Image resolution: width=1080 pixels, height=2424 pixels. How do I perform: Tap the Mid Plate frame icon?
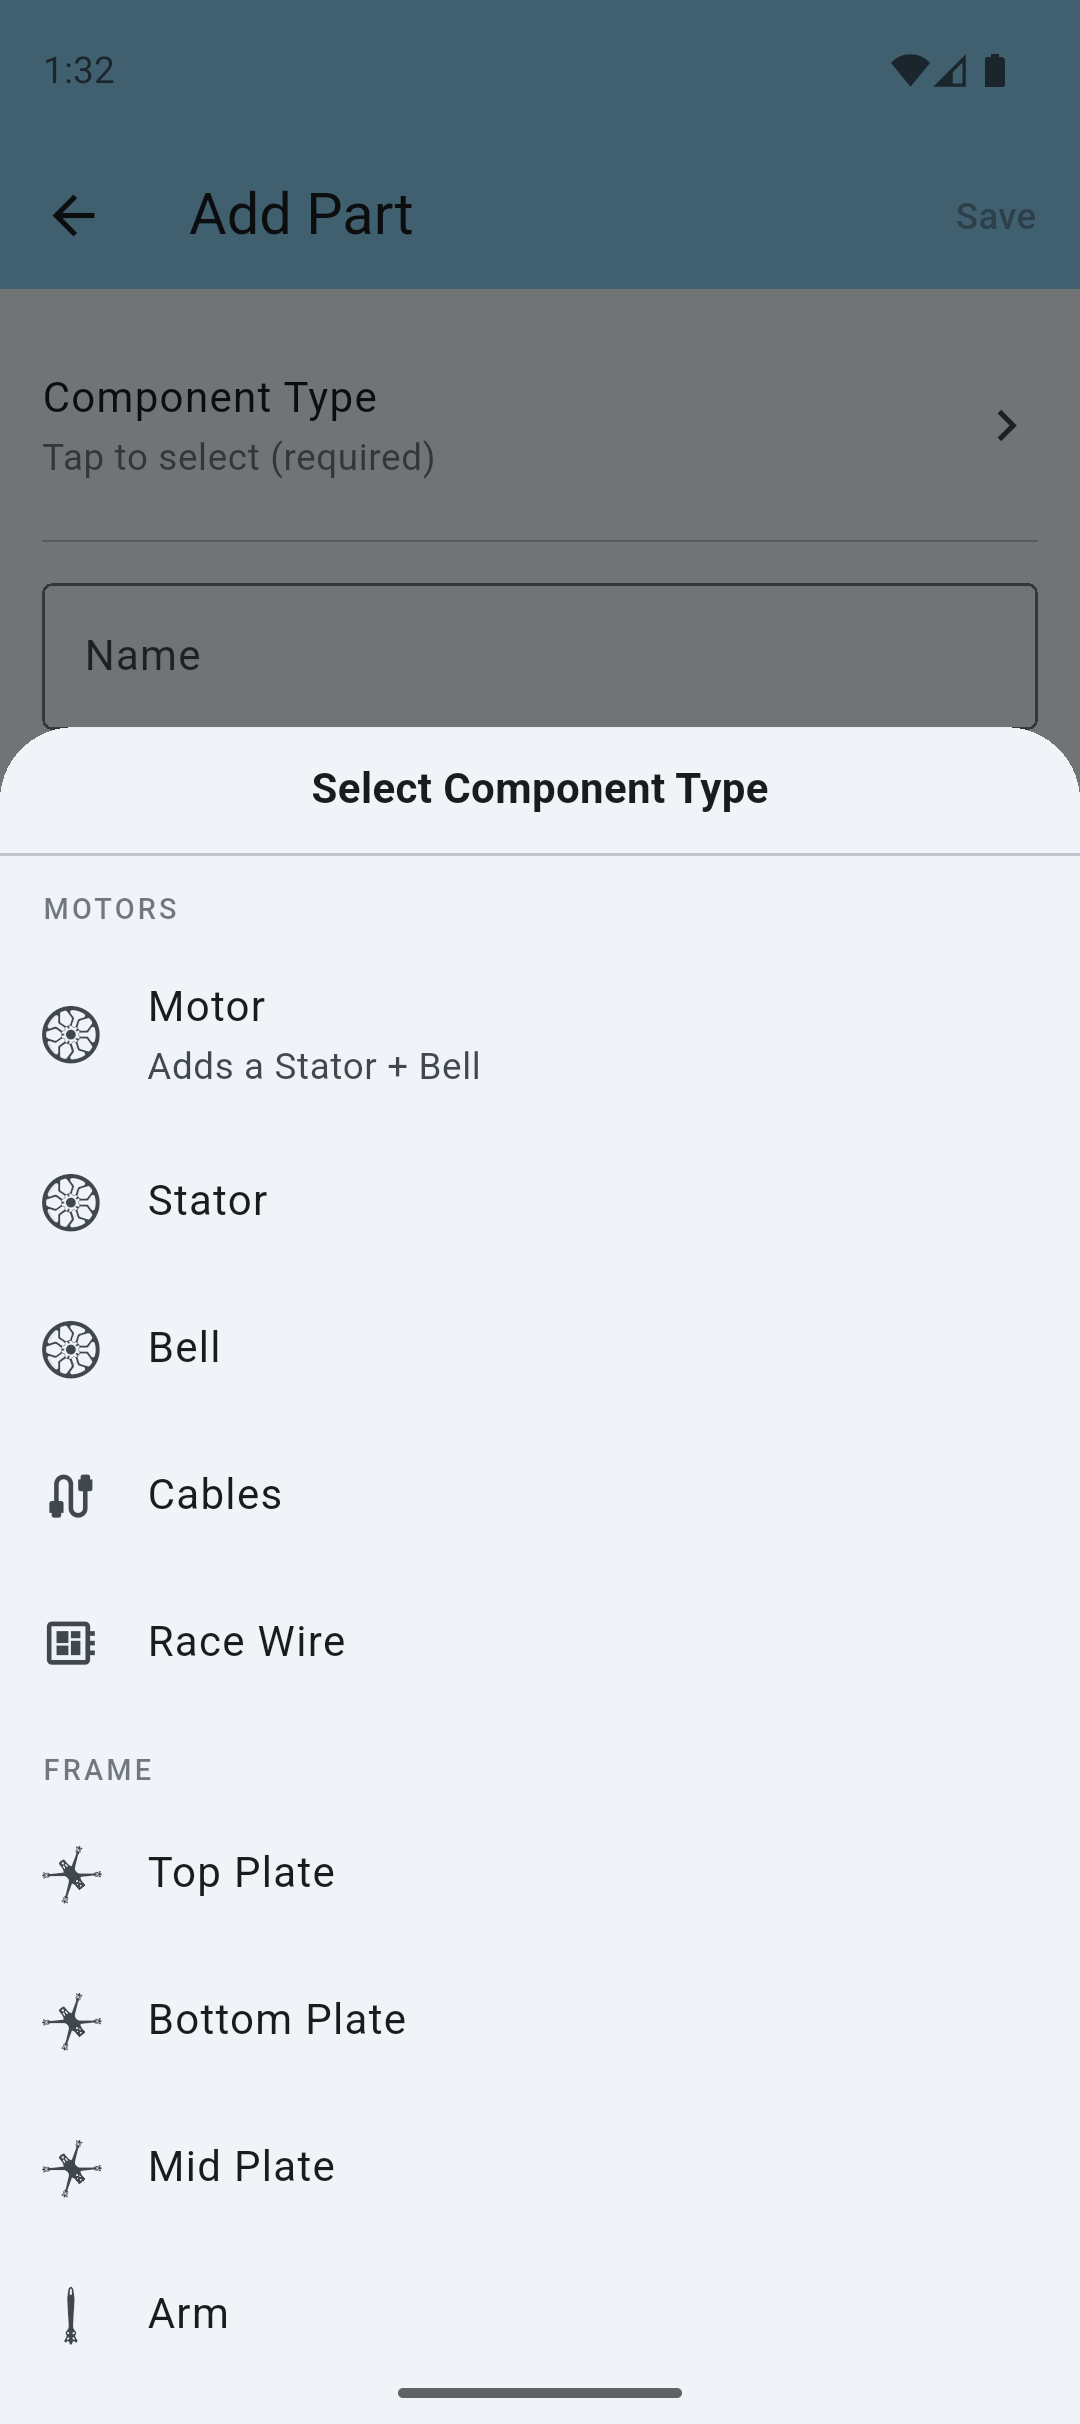pyautogui.click(x=71, y=2168)
